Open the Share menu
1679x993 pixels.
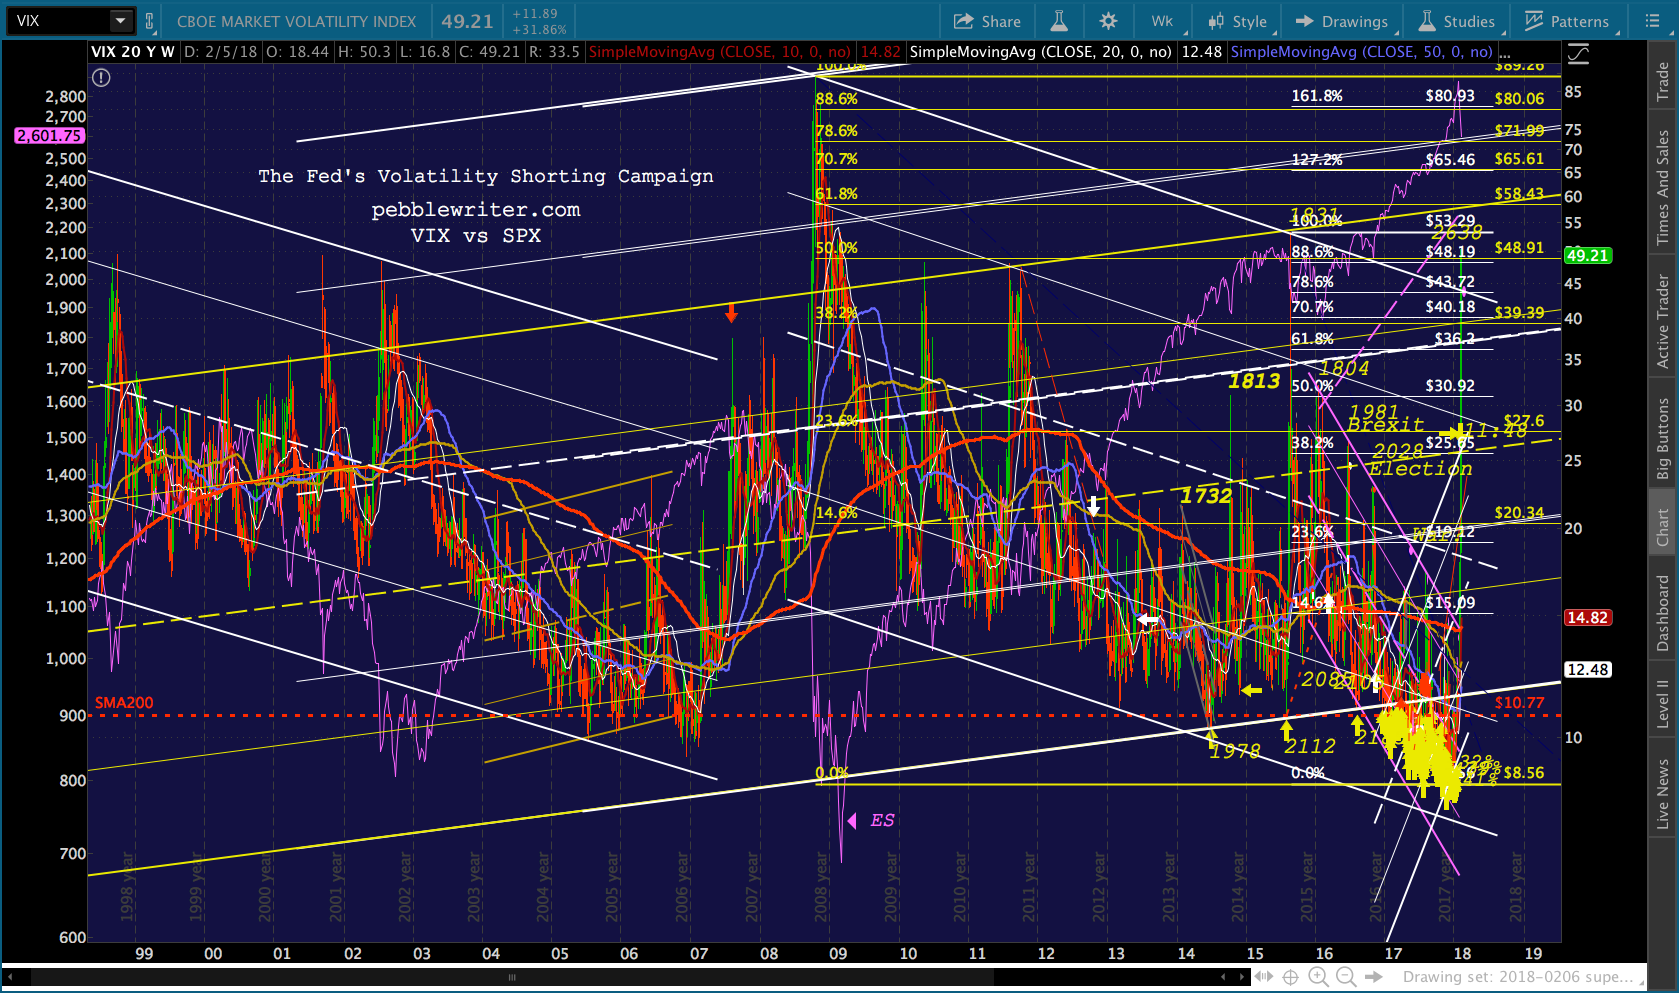click(x=987, y=21)
